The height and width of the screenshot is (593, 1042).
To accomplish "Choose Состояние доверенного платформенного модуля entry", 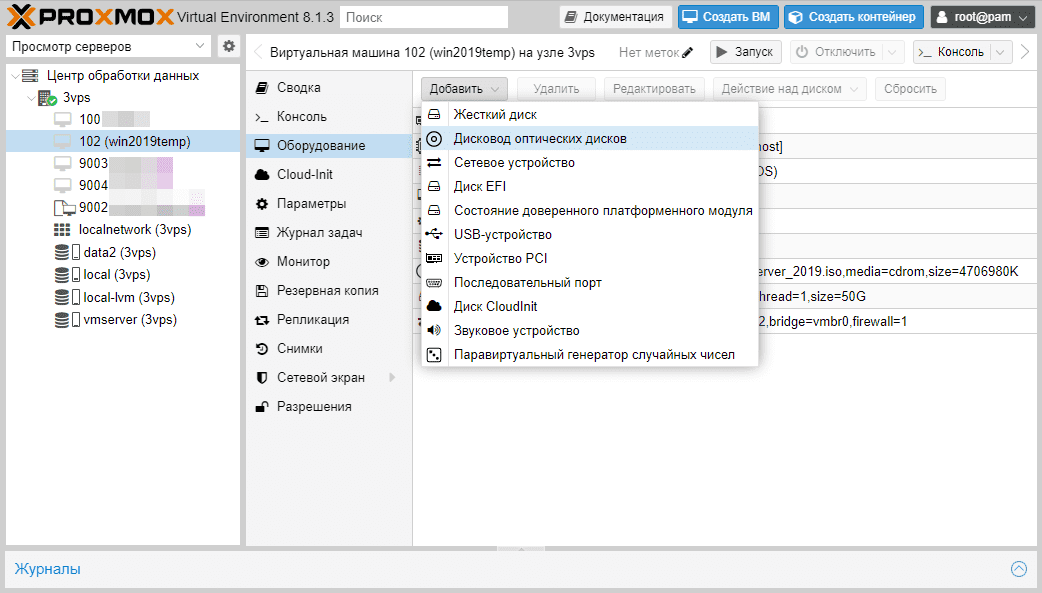I will point(590,211).
